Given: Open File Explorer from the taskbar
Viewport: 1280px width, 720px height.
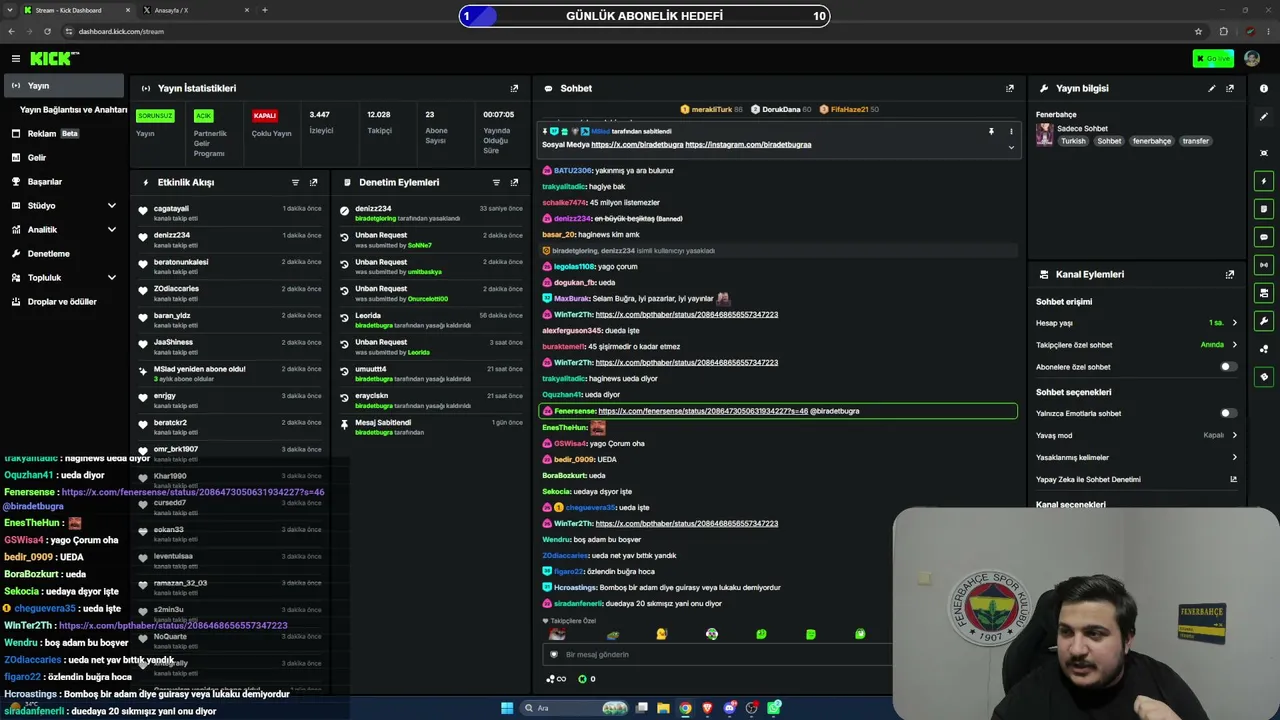Looking at the screenshot, I should point(663,708).
